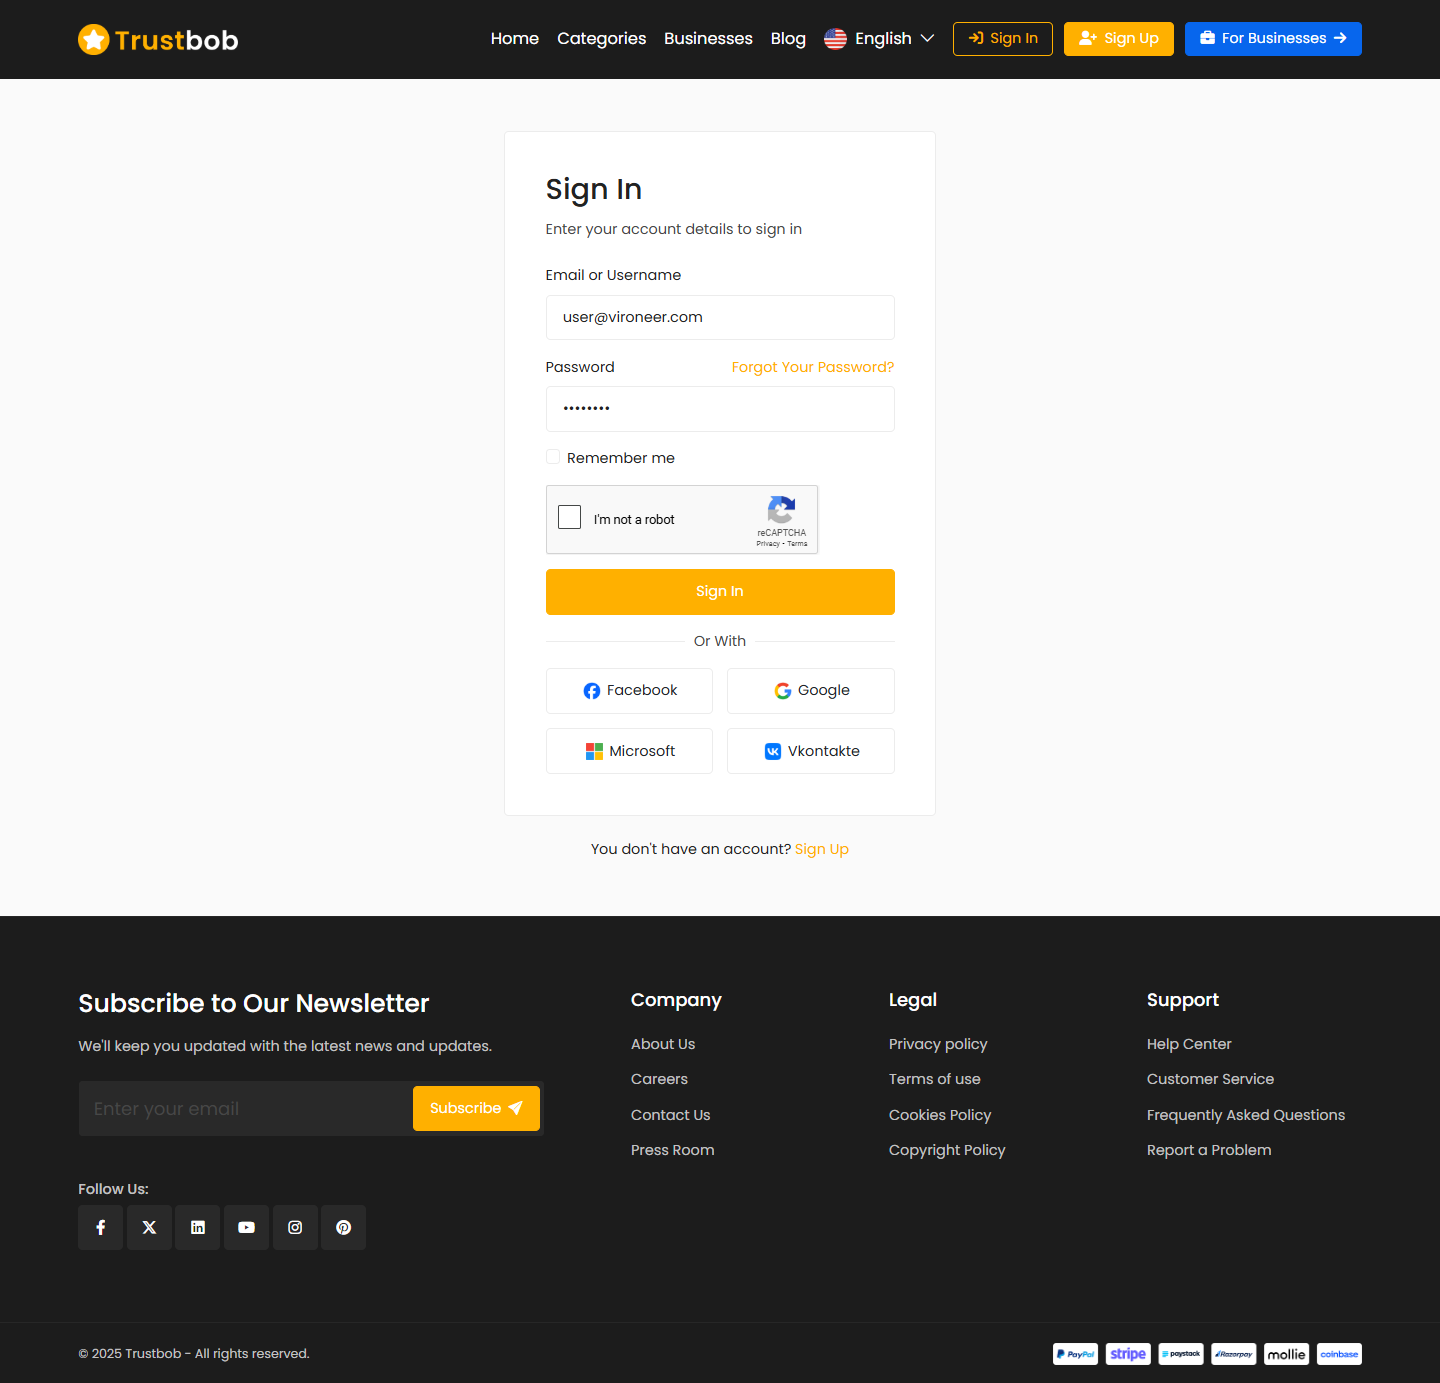Click the Trustbob star logo

(94, 40)
